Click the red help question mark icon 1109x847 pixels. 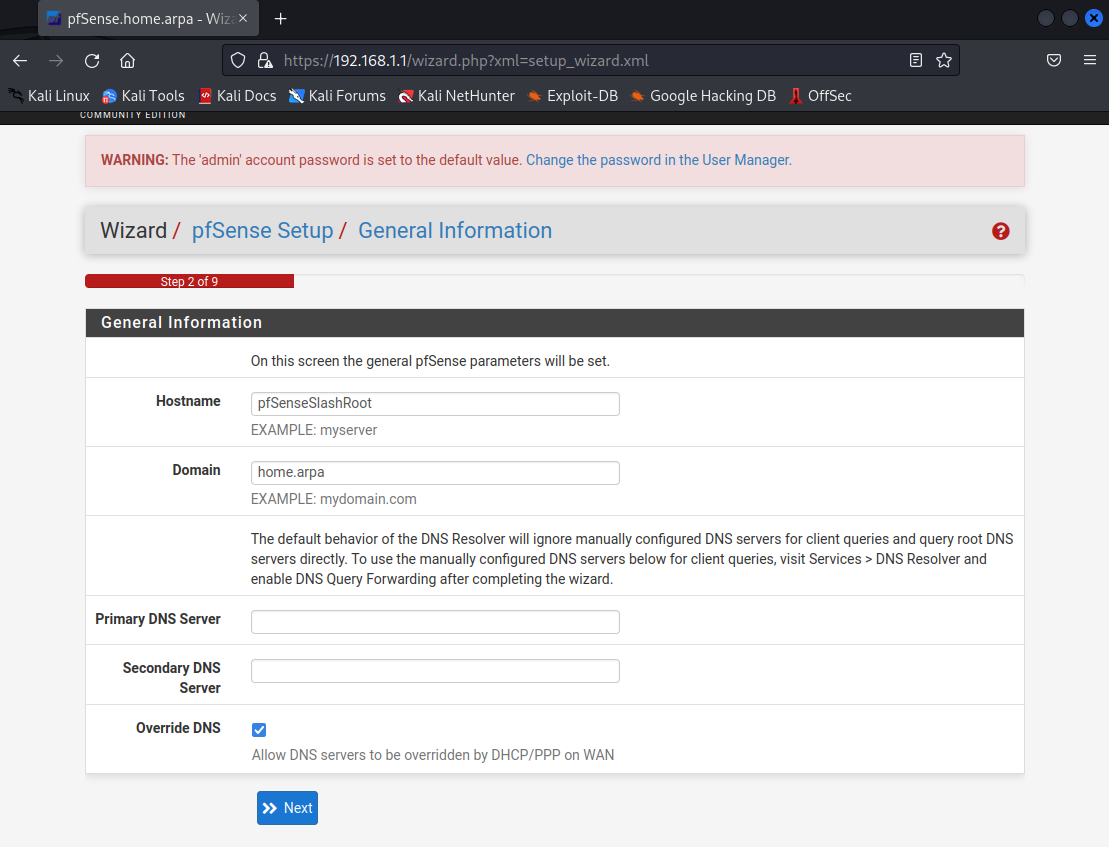[1000, 231]
